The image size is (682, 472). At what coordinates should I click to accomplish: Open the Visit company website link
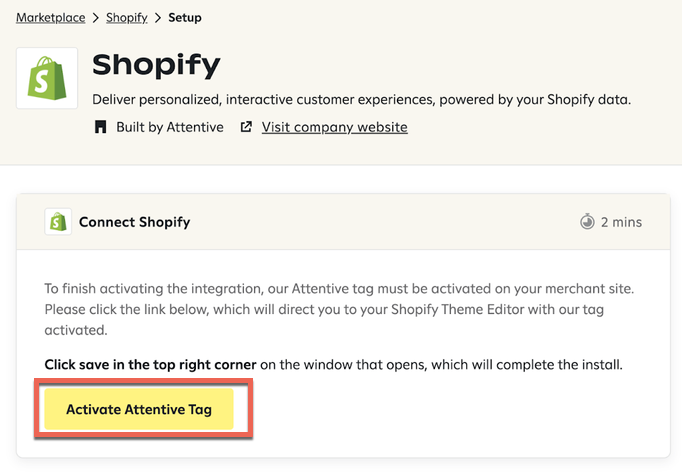pos(334,127)
